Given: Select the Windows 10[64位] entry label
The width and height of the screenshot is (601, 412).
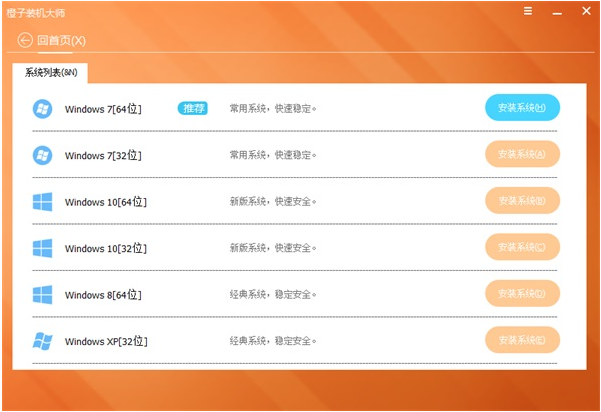Looking at the screenshot, I should click(x=105, y=202).
